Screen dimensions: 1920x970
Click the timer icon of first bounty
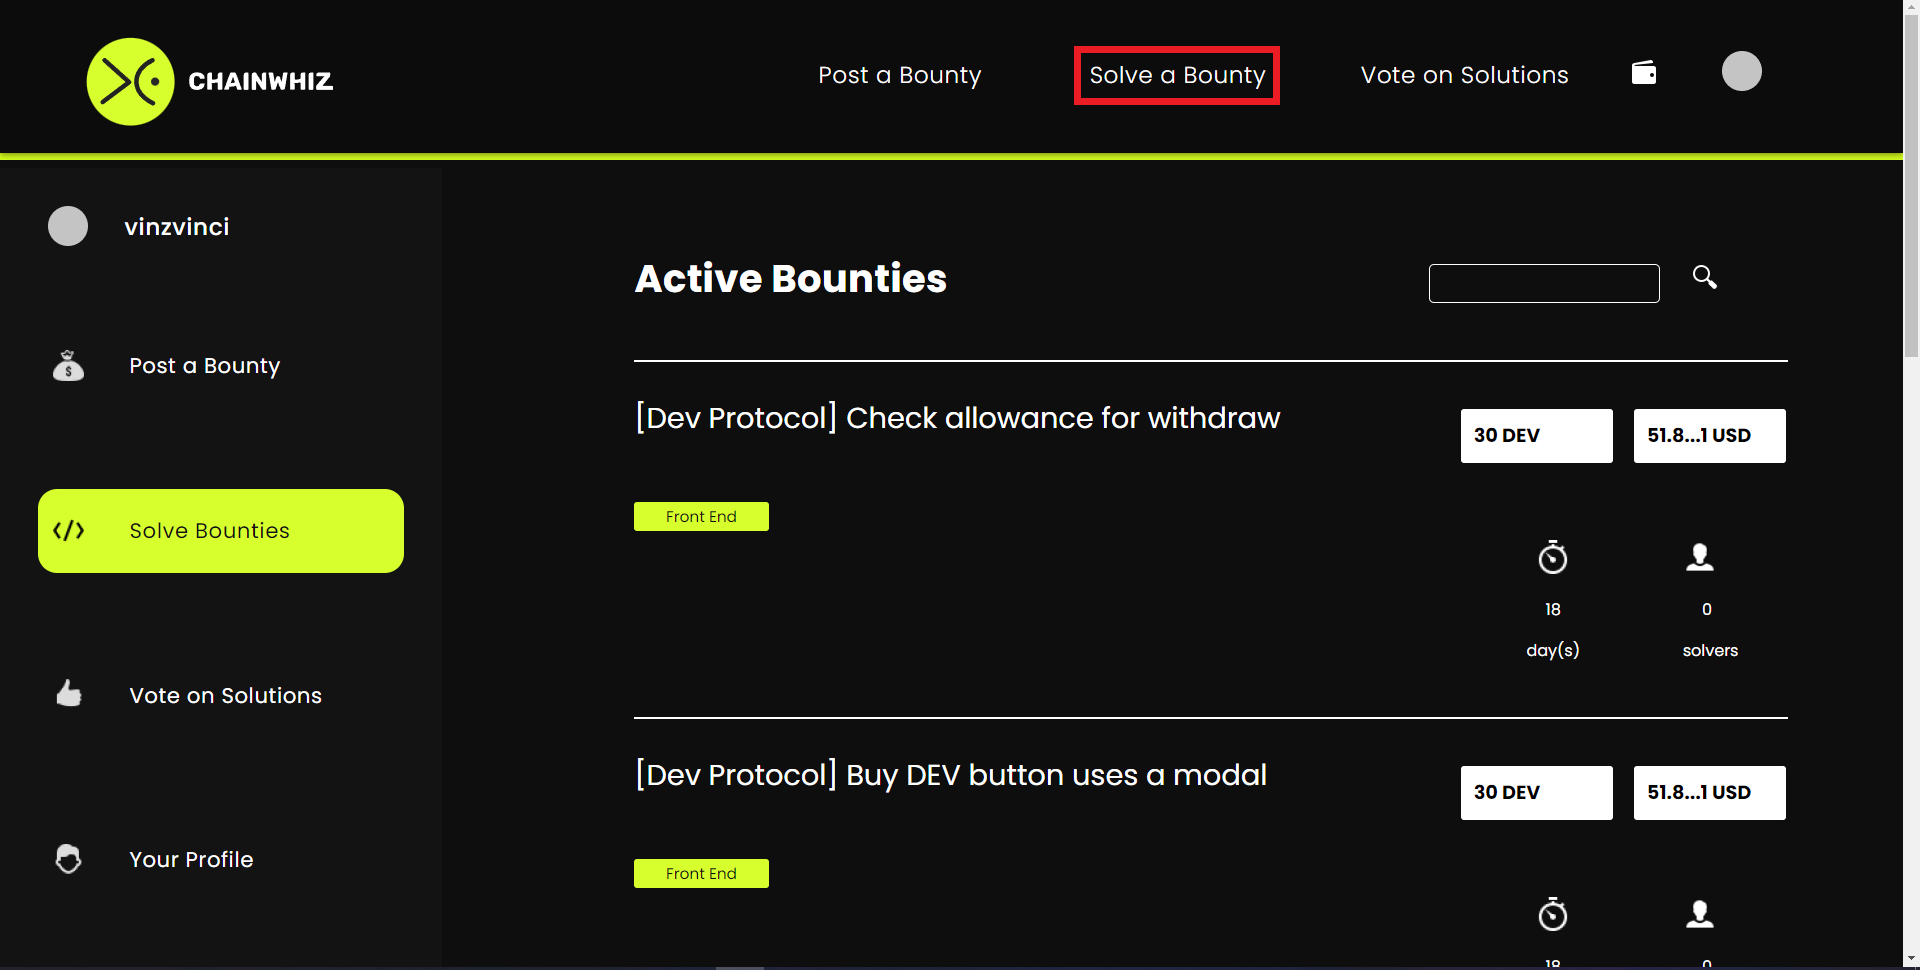pos(1552,557)
